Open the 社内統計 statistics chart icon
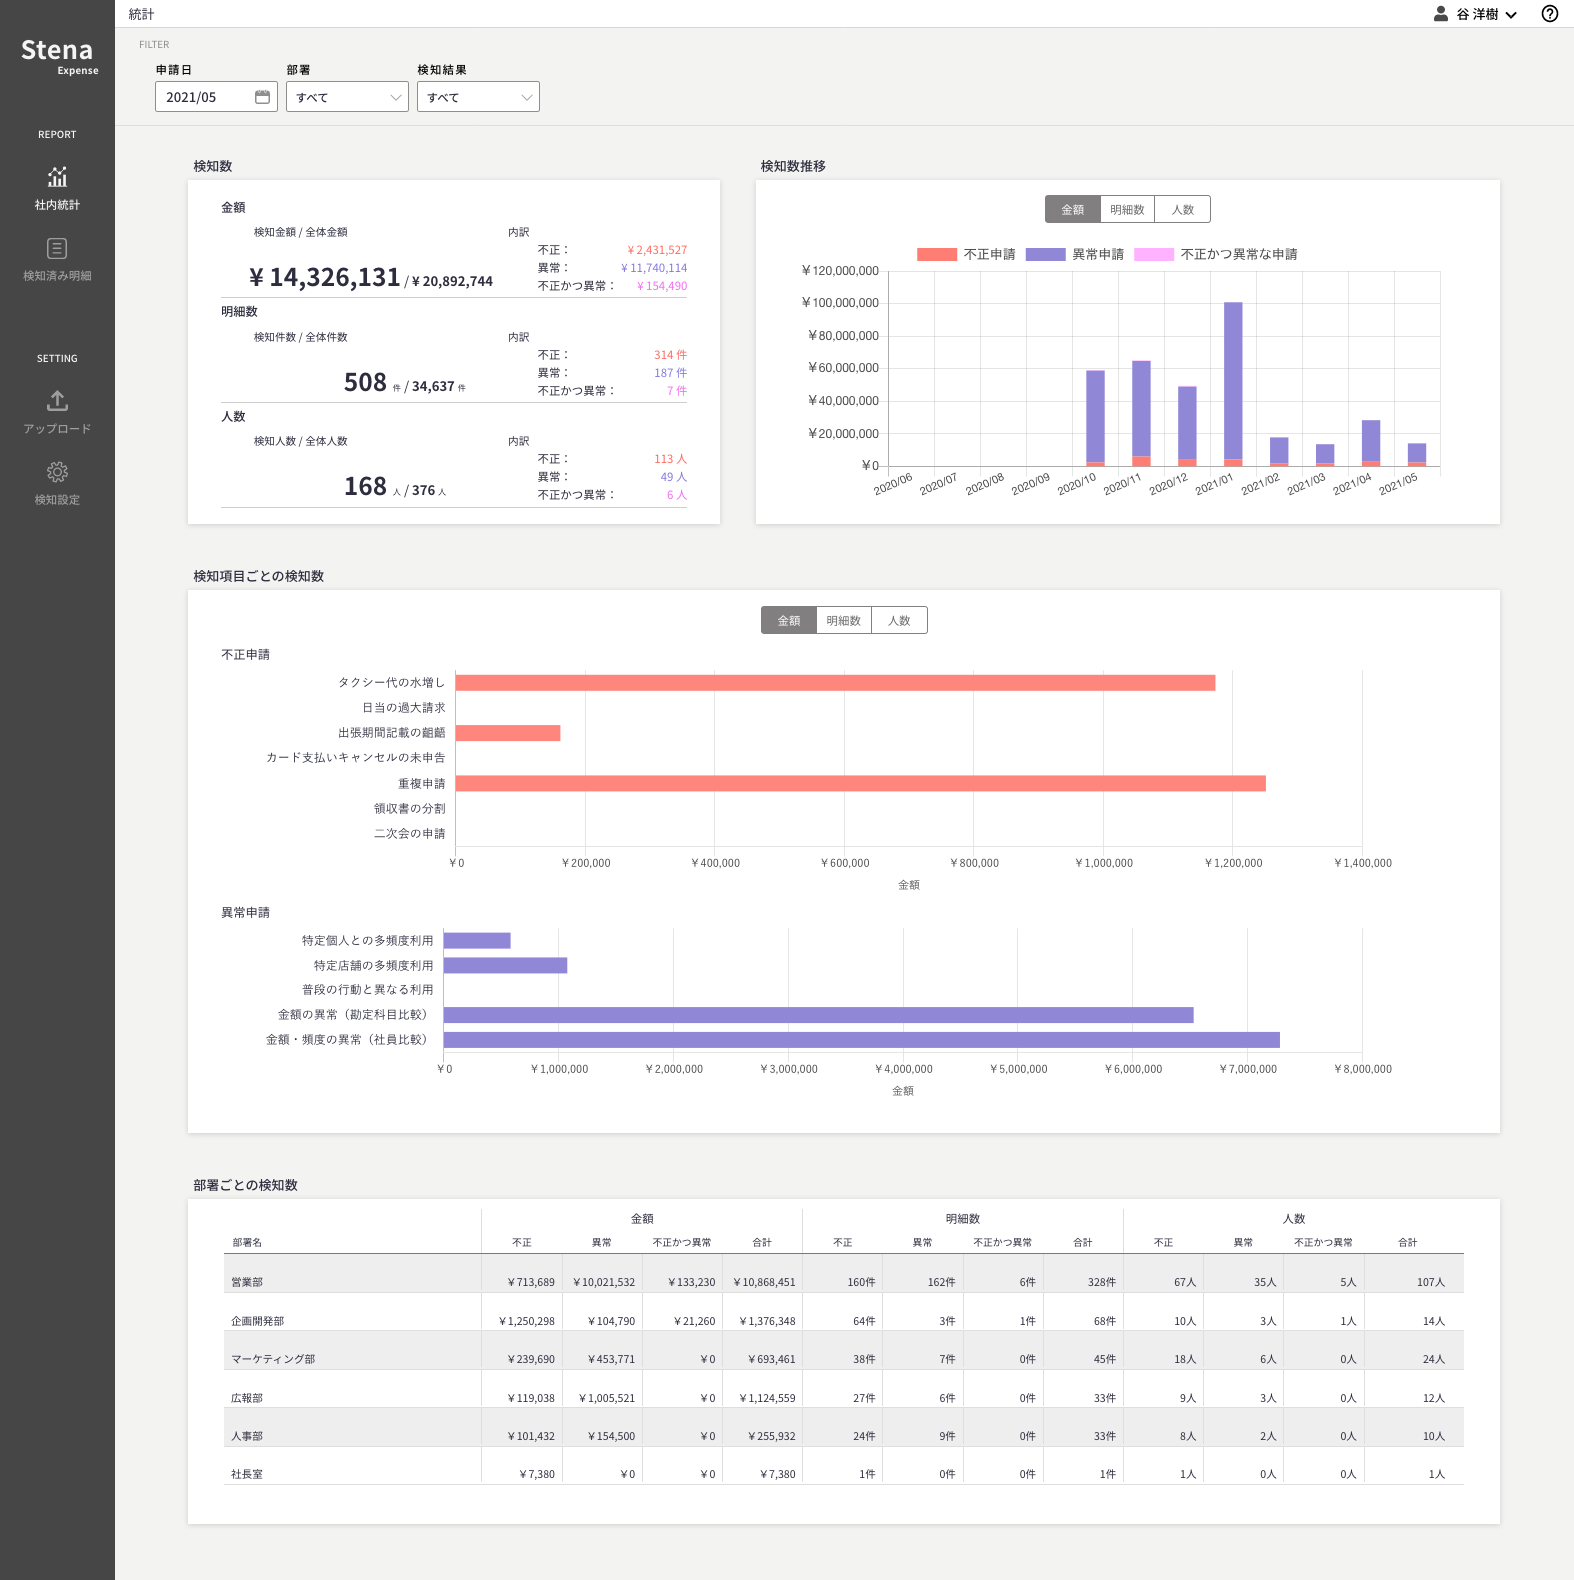This screenshot has height=1580, width=1574. pos(57,177)
